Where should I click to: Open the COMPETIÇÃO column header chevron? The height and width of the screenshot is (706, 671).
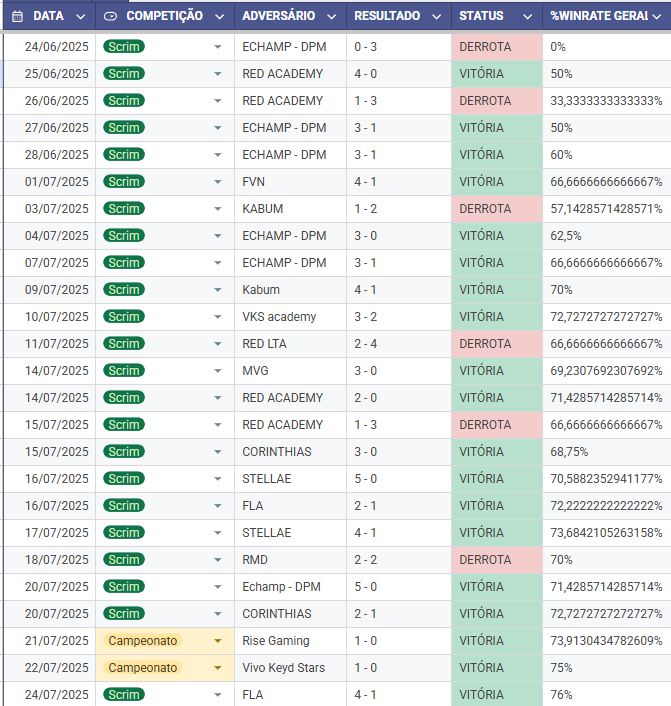point(219,17)
